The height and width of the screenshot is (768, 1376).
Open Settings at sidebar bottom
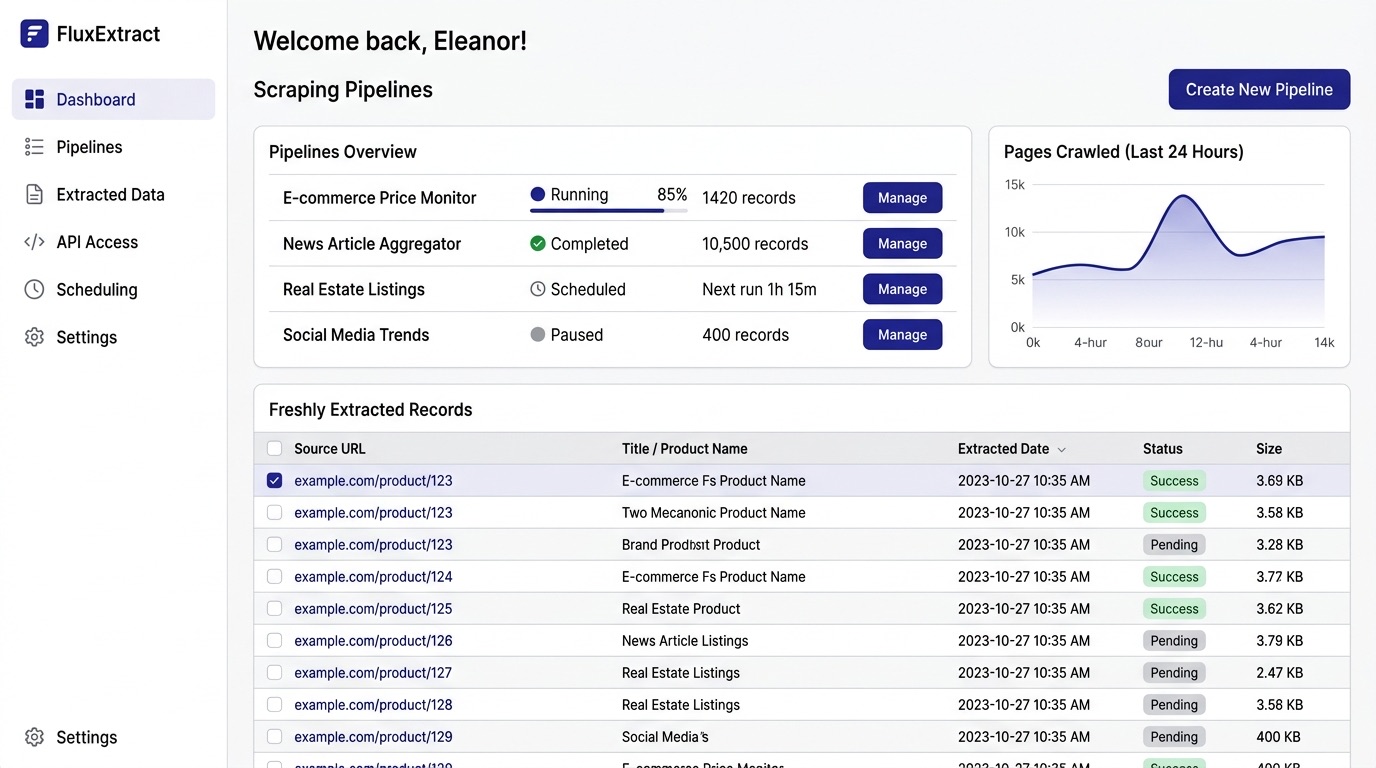114,737
